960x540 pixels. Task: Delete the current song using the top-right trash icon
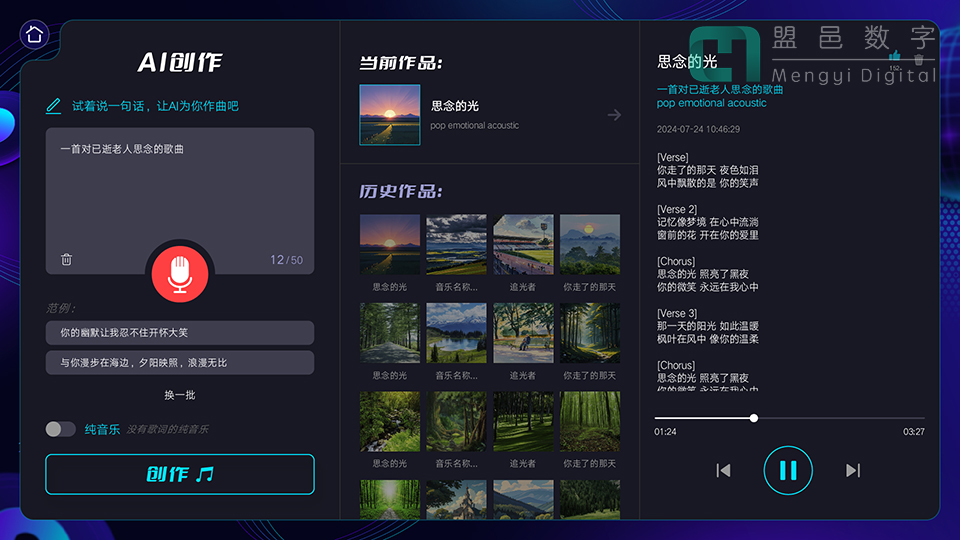pyautogui.click(x=918, y=60)
